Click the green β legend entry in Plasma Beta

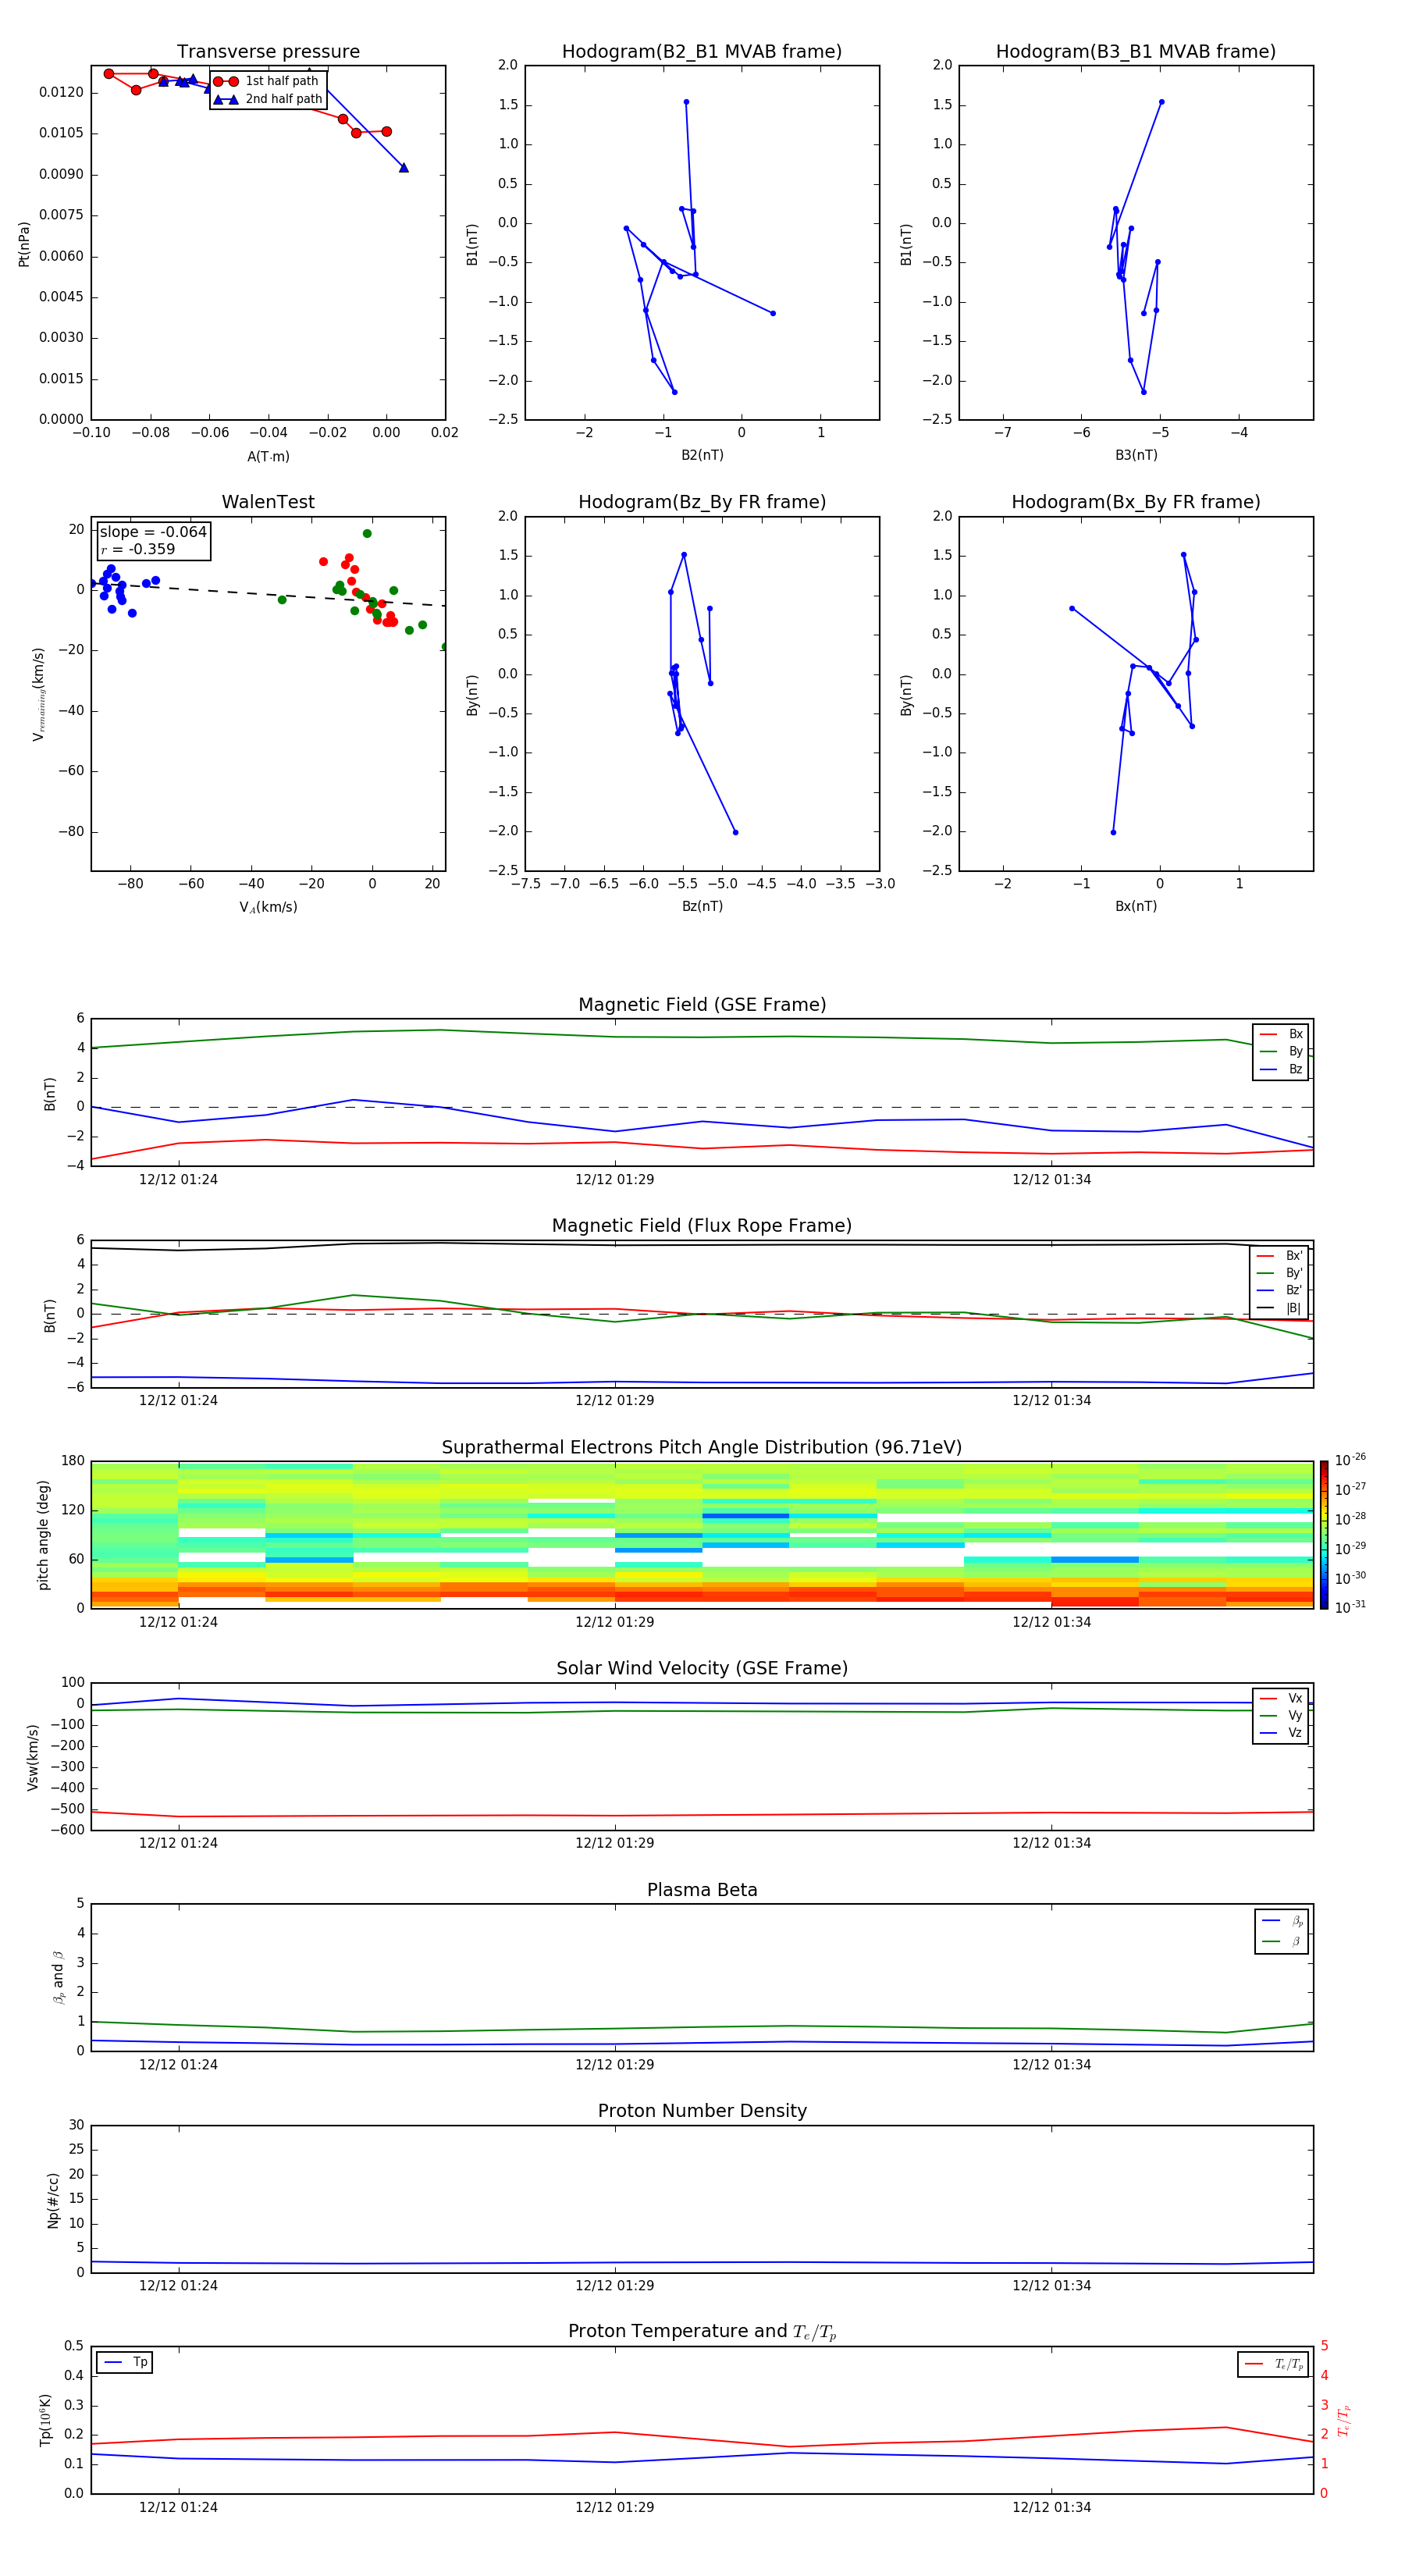coord(1282,1941)
